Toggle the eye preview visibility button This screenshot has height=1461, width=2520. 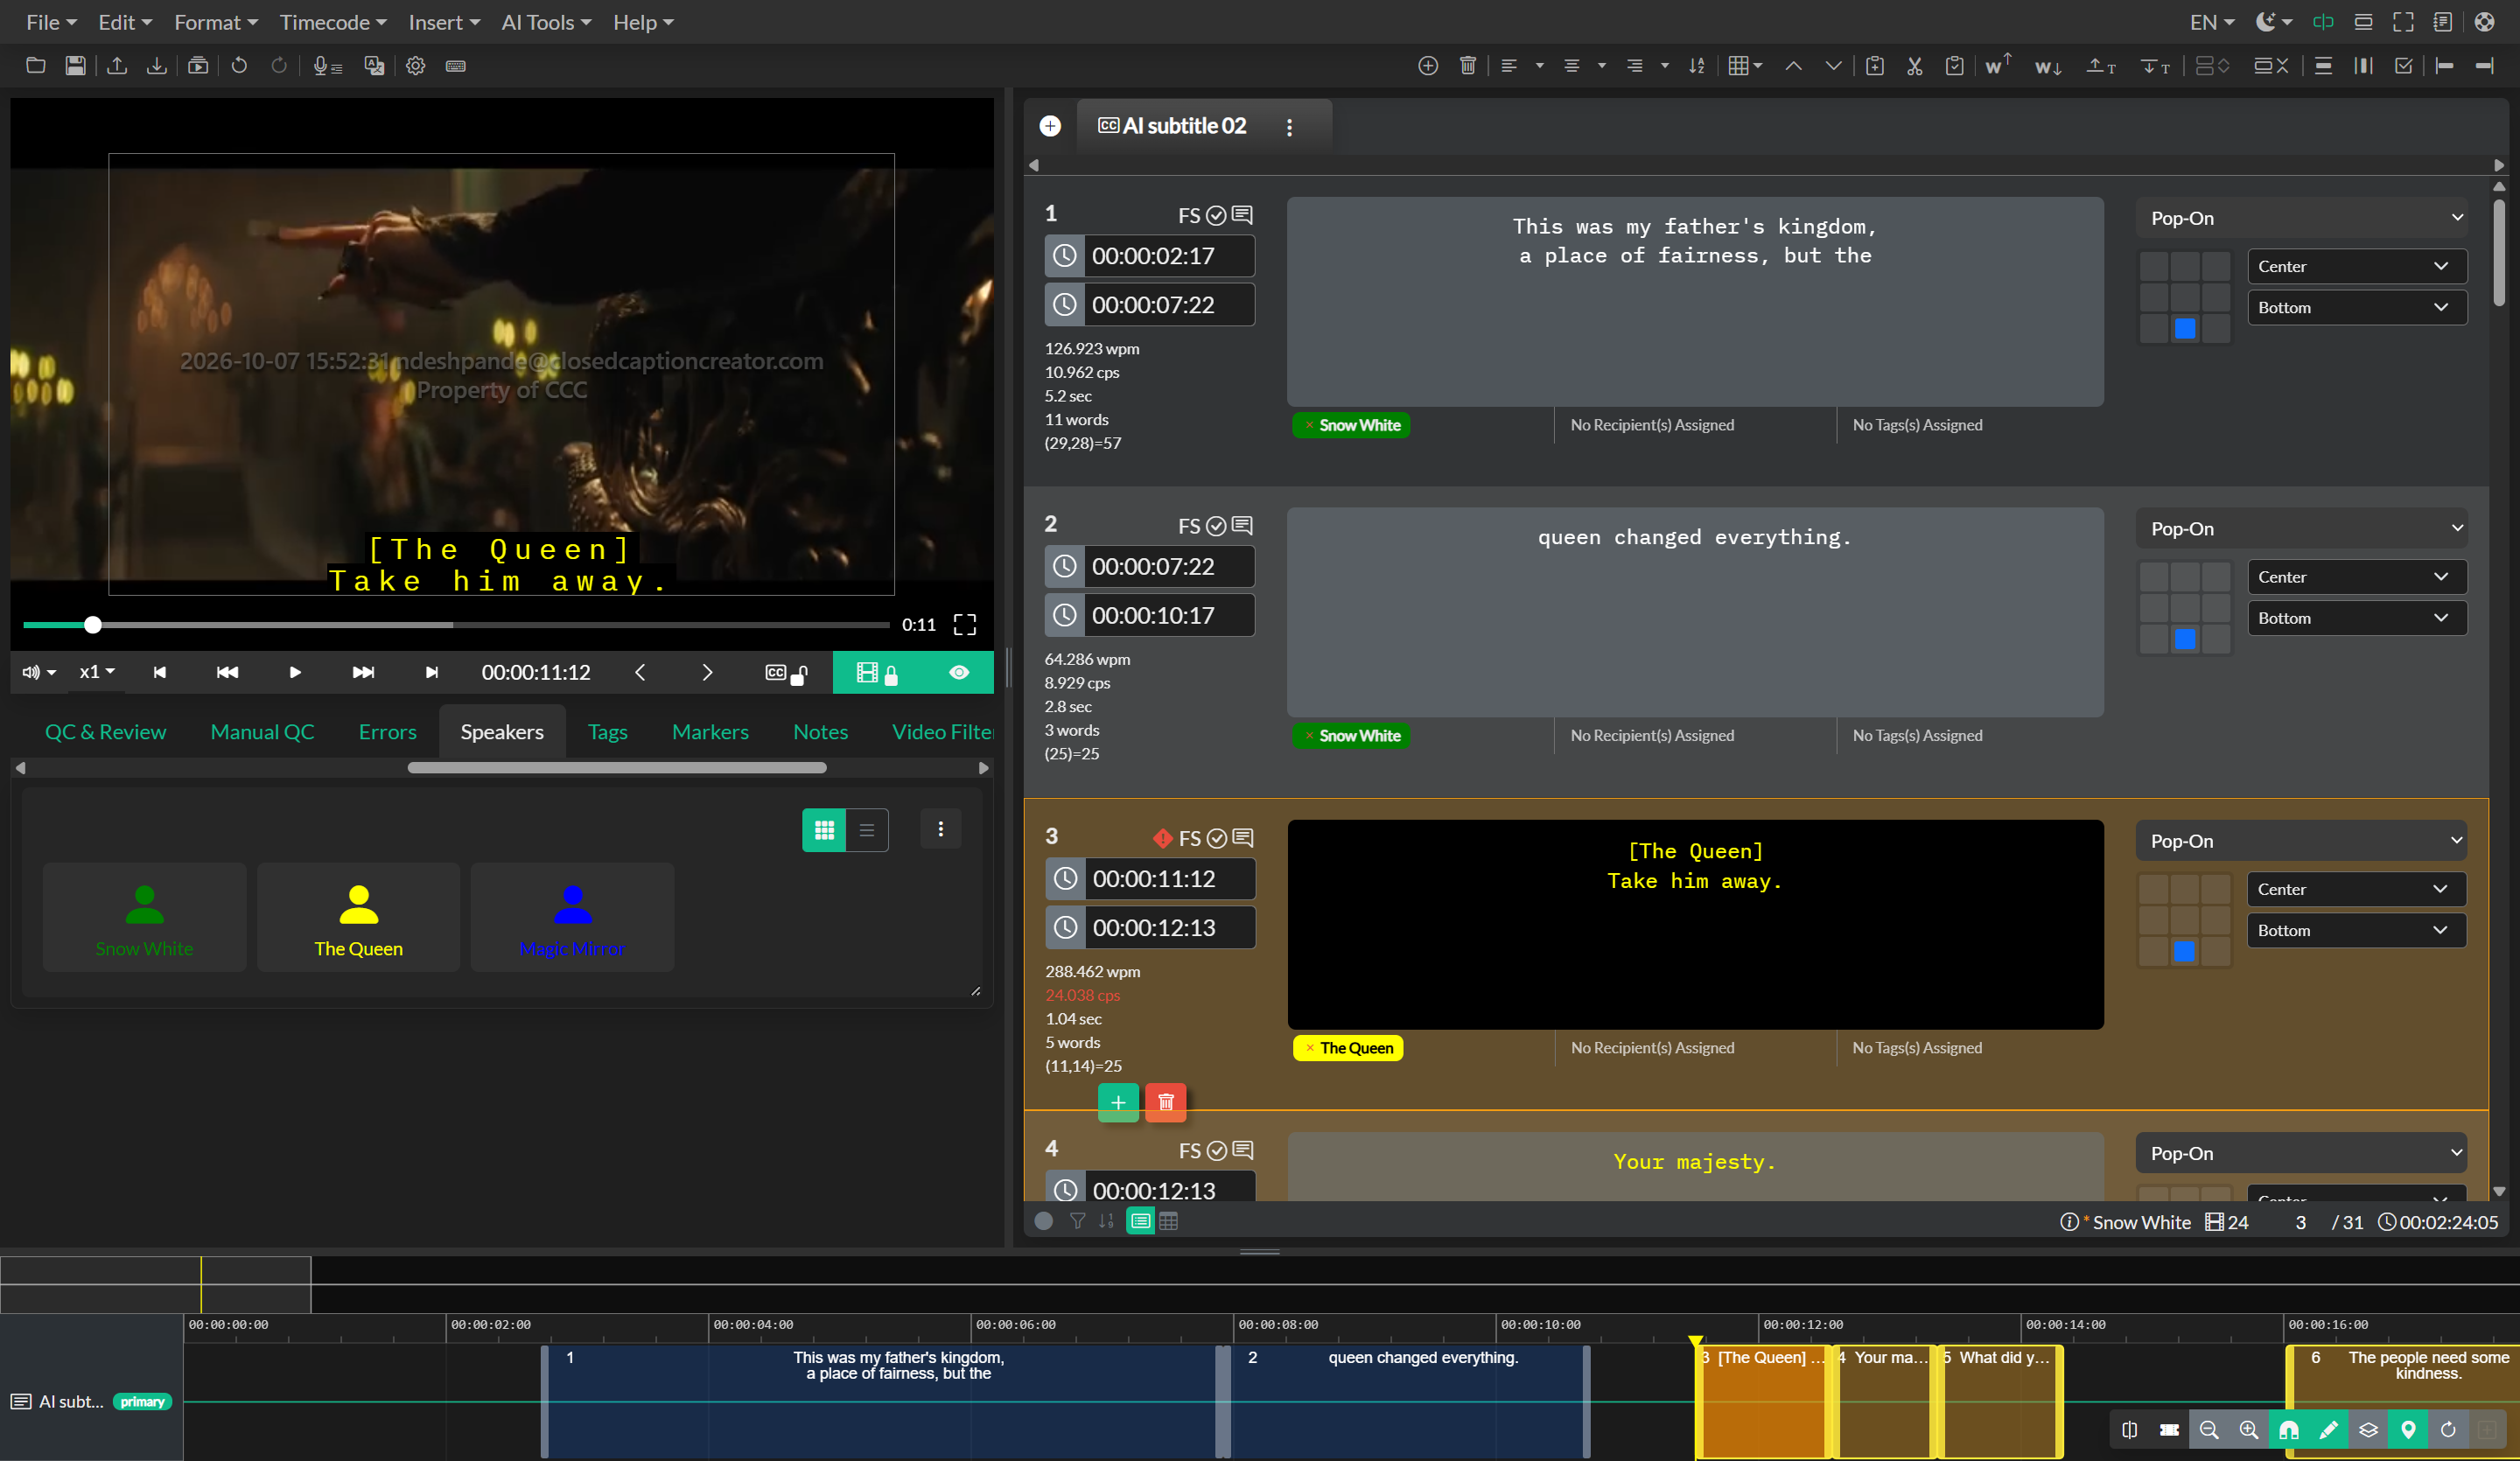tap(959, 673)
